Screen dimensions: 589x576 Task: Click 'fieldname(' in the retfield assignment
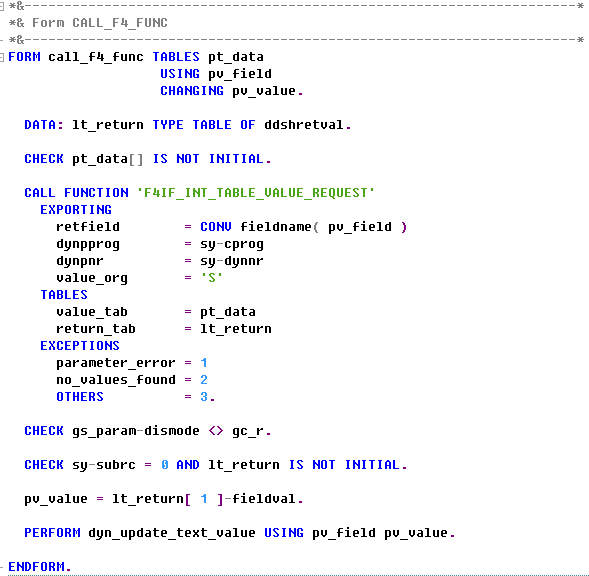279,227
